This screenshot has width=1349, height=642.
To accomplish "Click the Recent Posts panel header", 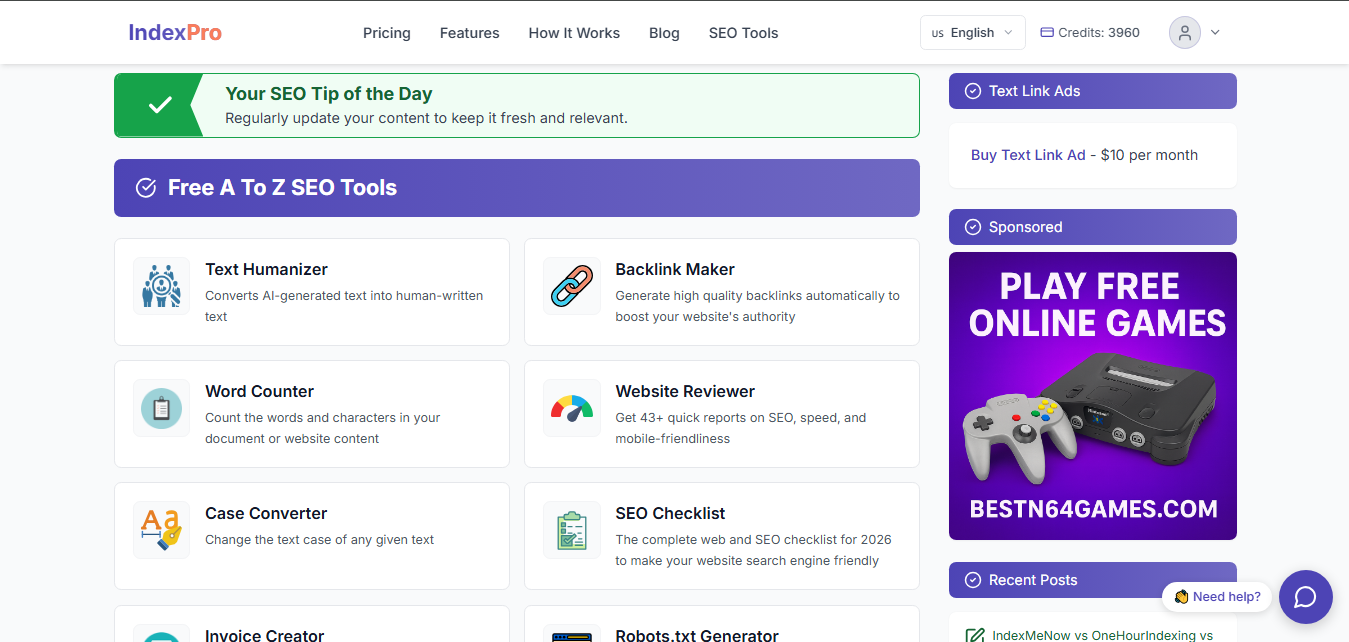I will (x=1093, y=580).
